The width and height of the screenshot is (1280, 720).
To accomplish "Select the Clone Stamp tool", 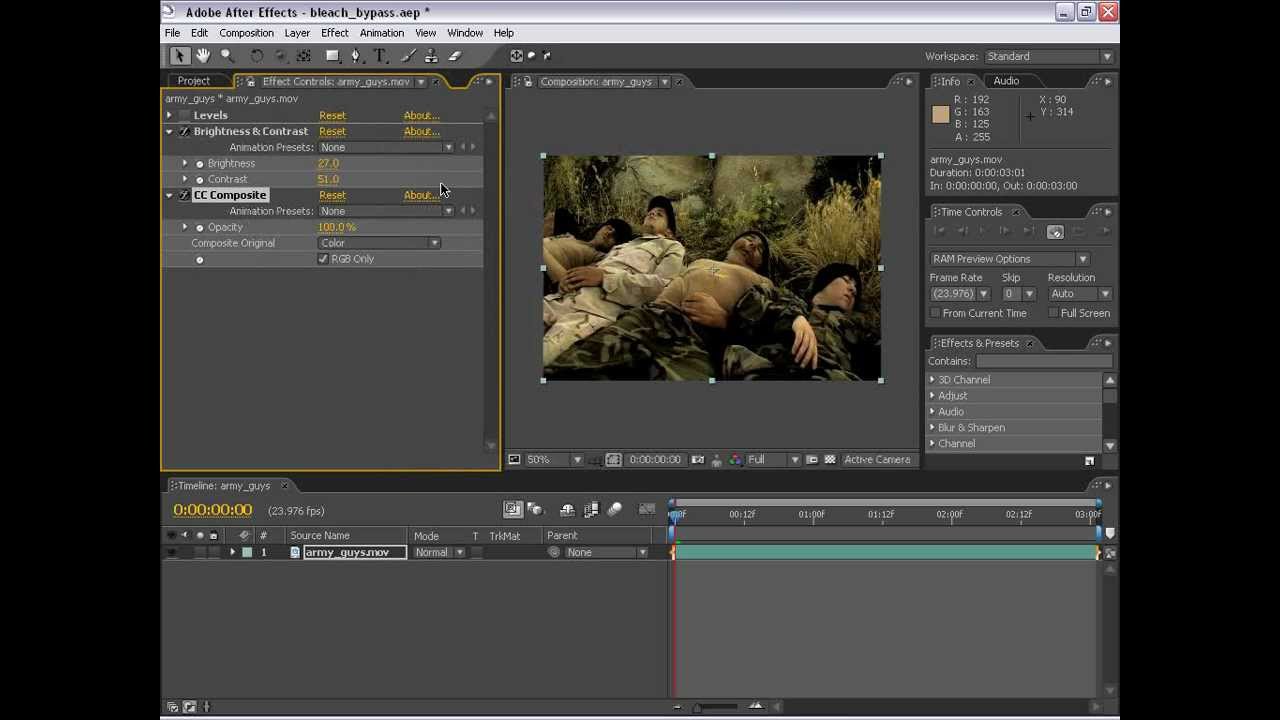I will click(x=431, y=56).
